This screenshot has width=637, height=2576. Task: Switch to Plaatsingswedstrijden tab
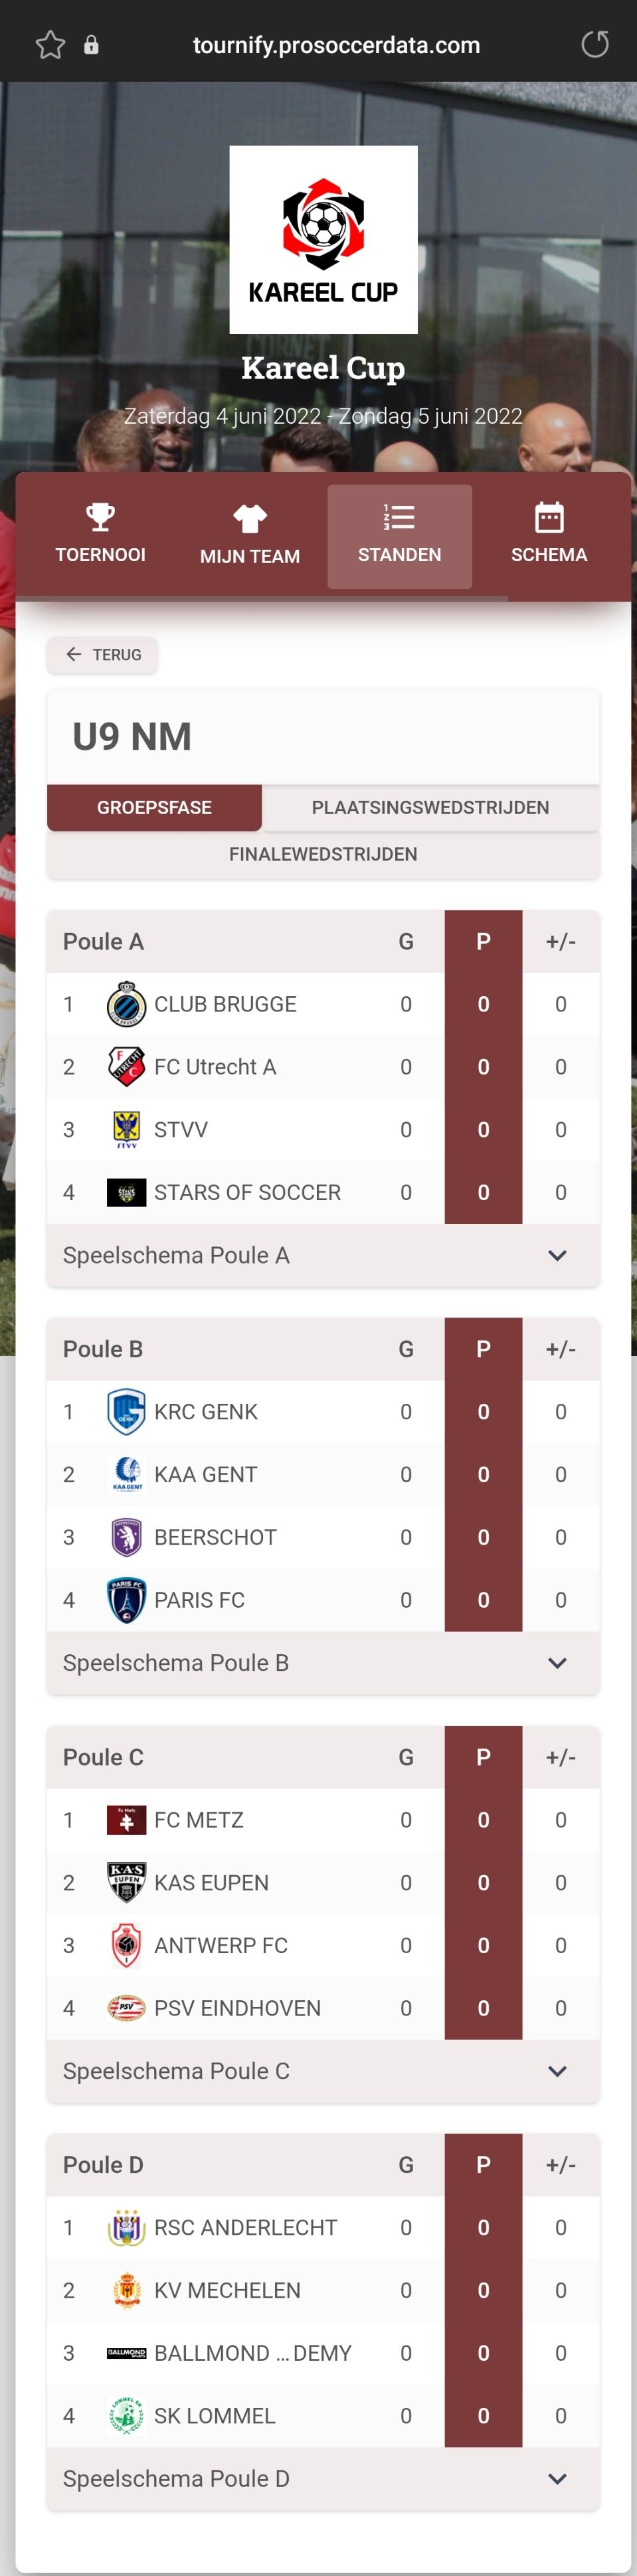pyautogui.click(x=430, y=807)
